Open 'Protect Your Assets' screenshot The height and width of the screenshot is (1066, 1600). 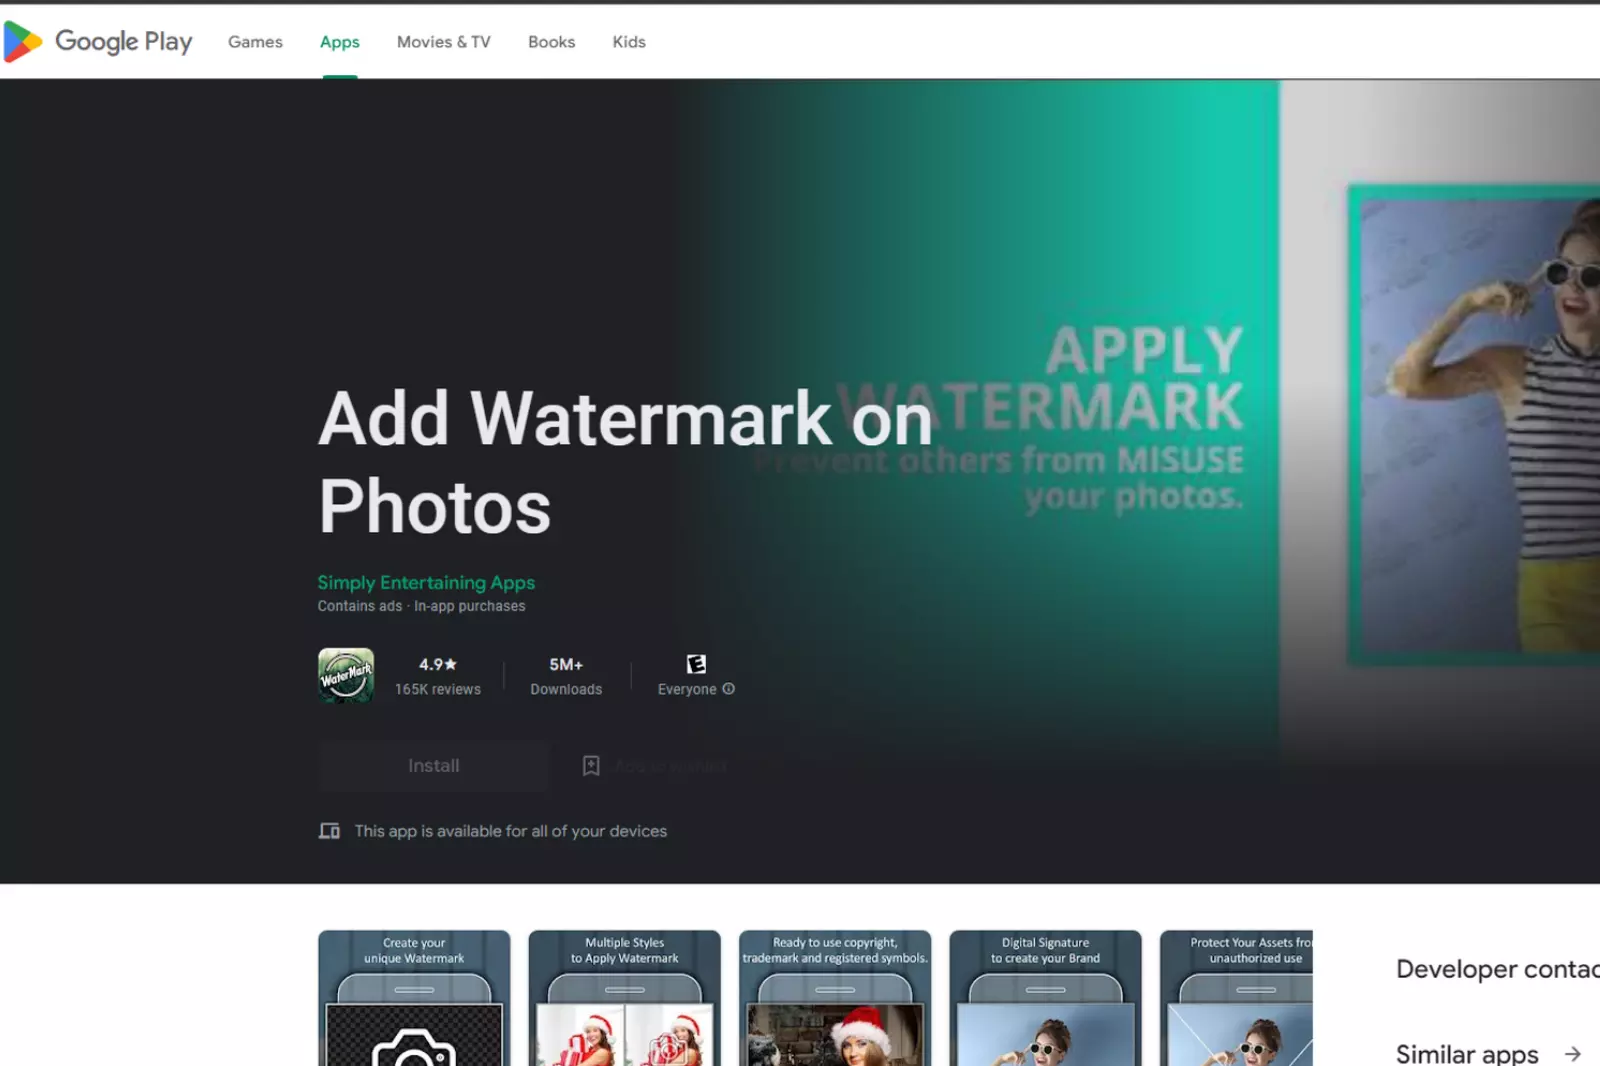1236,998
